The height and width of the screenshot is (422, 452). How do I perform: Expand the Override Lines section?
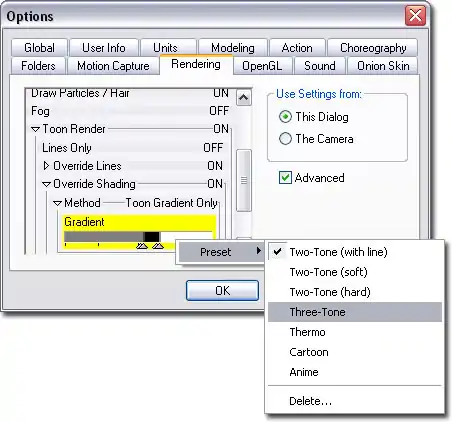click(x=47, y=166)
